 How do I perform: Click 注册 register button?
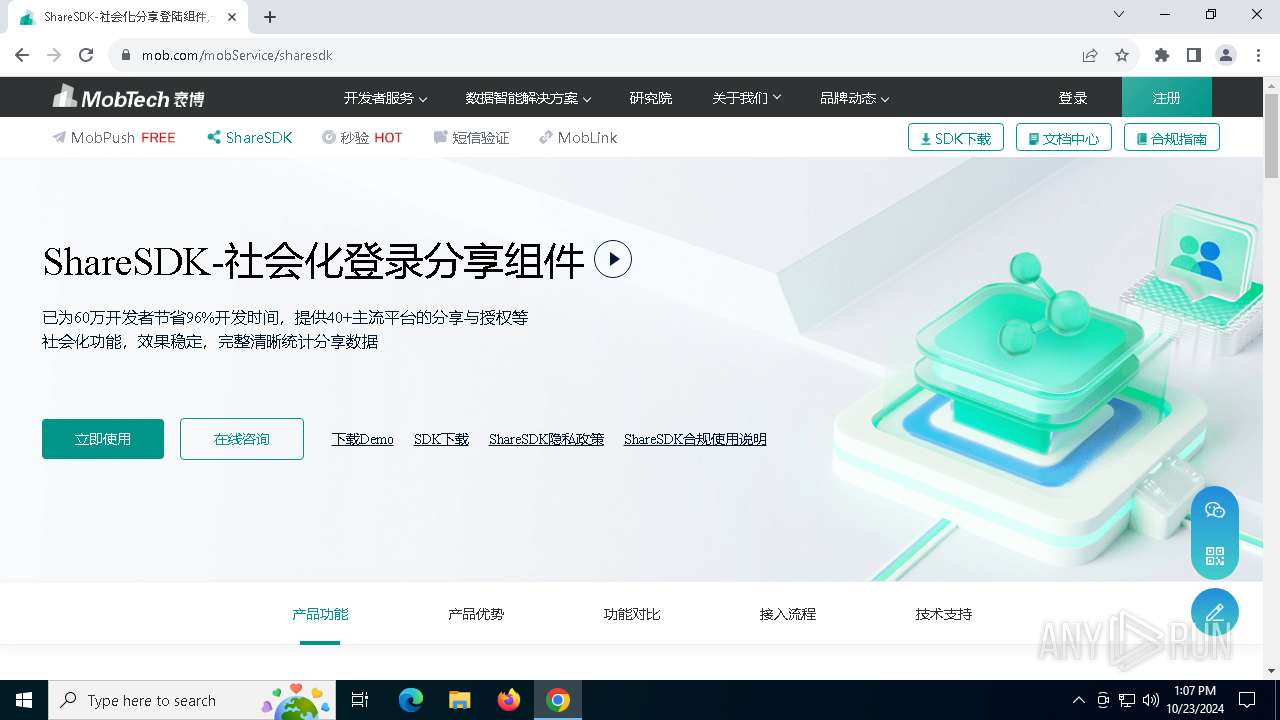click(1166, 98)
